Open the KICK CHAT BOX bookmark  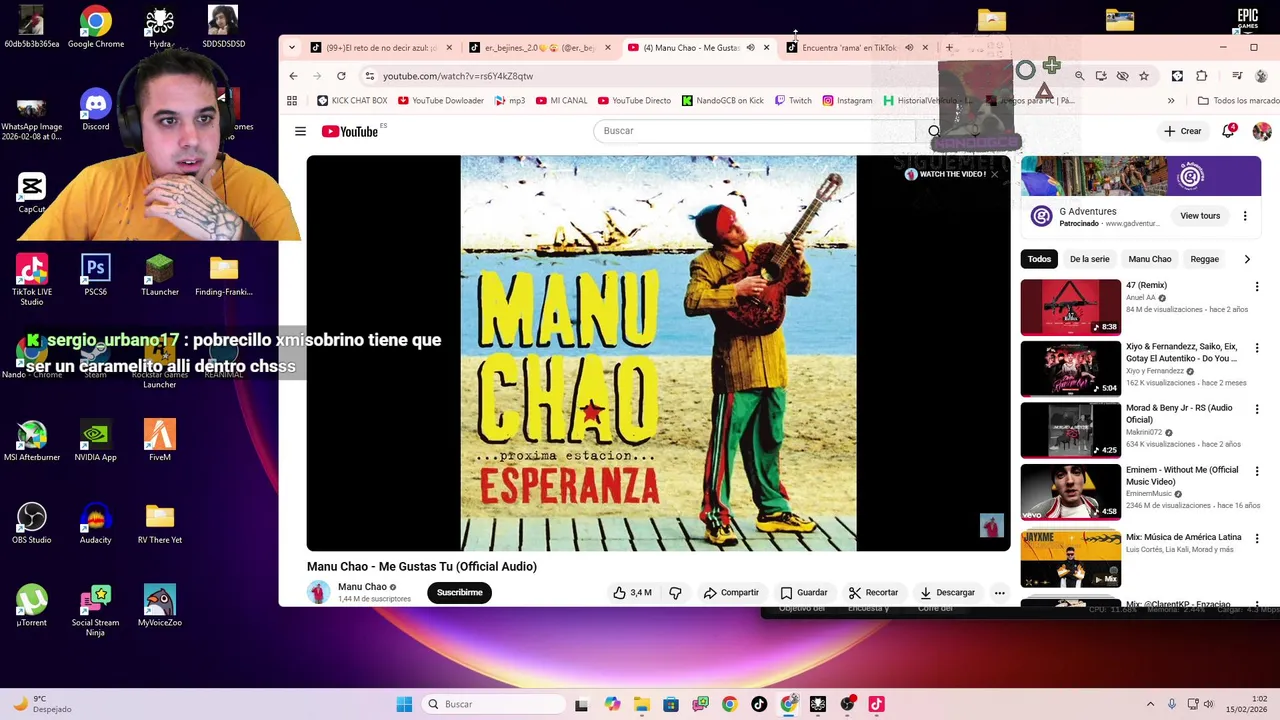(x=351, y=101)
